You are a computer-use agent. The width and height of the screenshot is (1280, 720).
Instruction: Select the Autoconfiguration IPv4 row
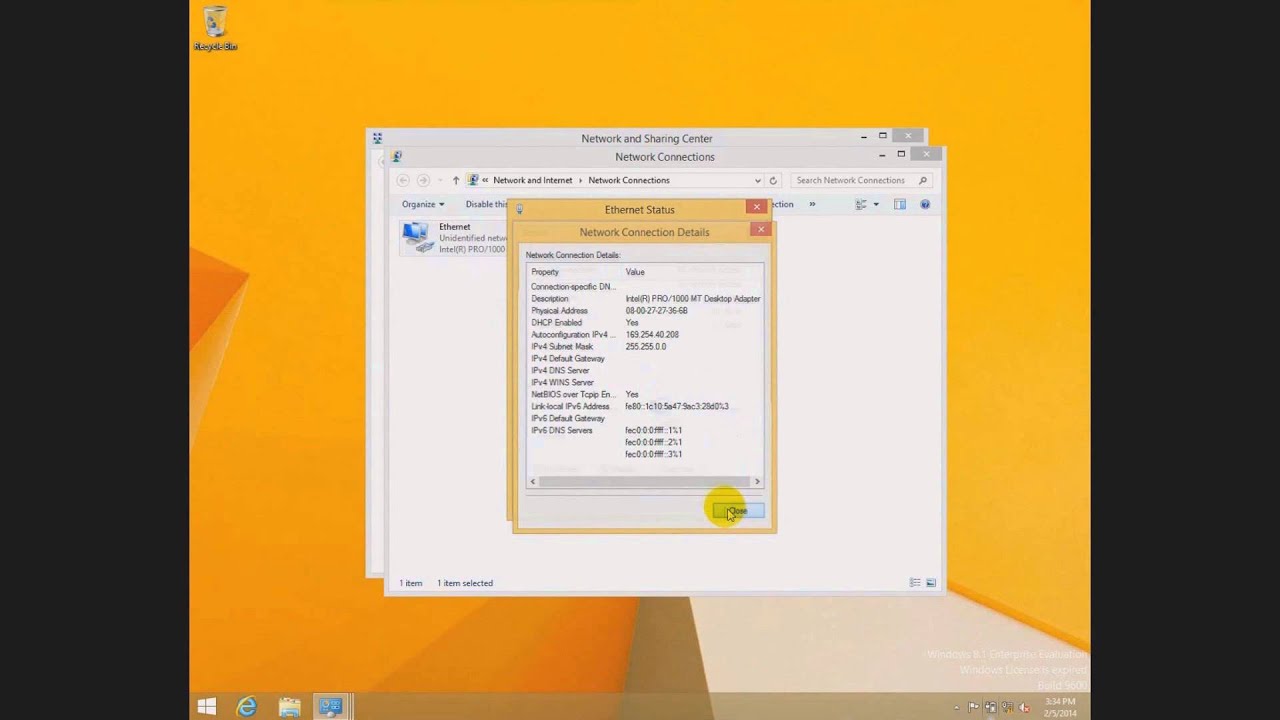[645, 335]
